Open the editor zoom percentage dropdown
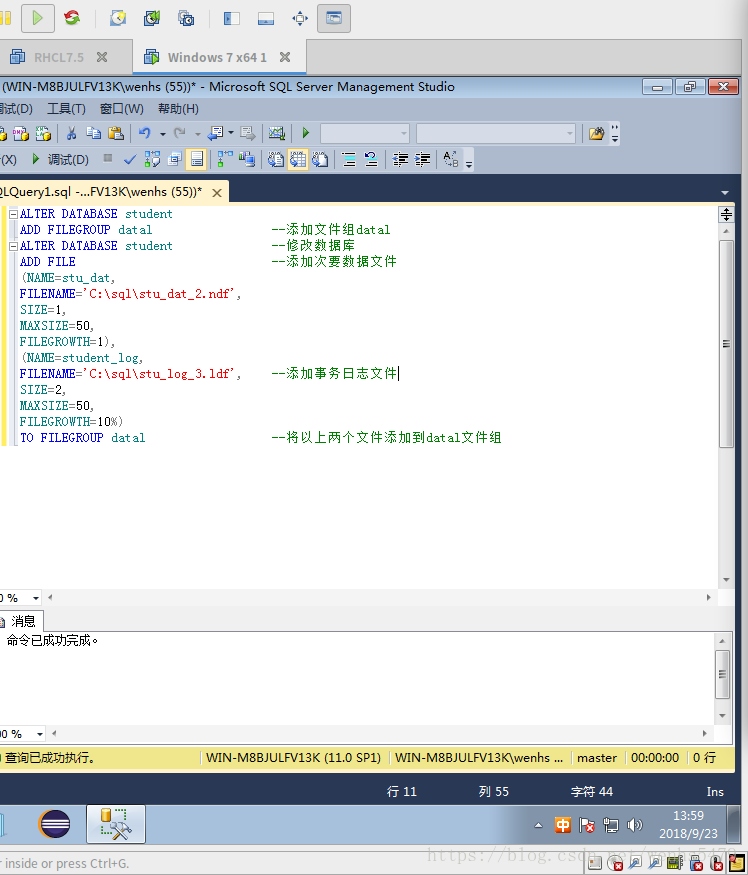 point(36,598)
